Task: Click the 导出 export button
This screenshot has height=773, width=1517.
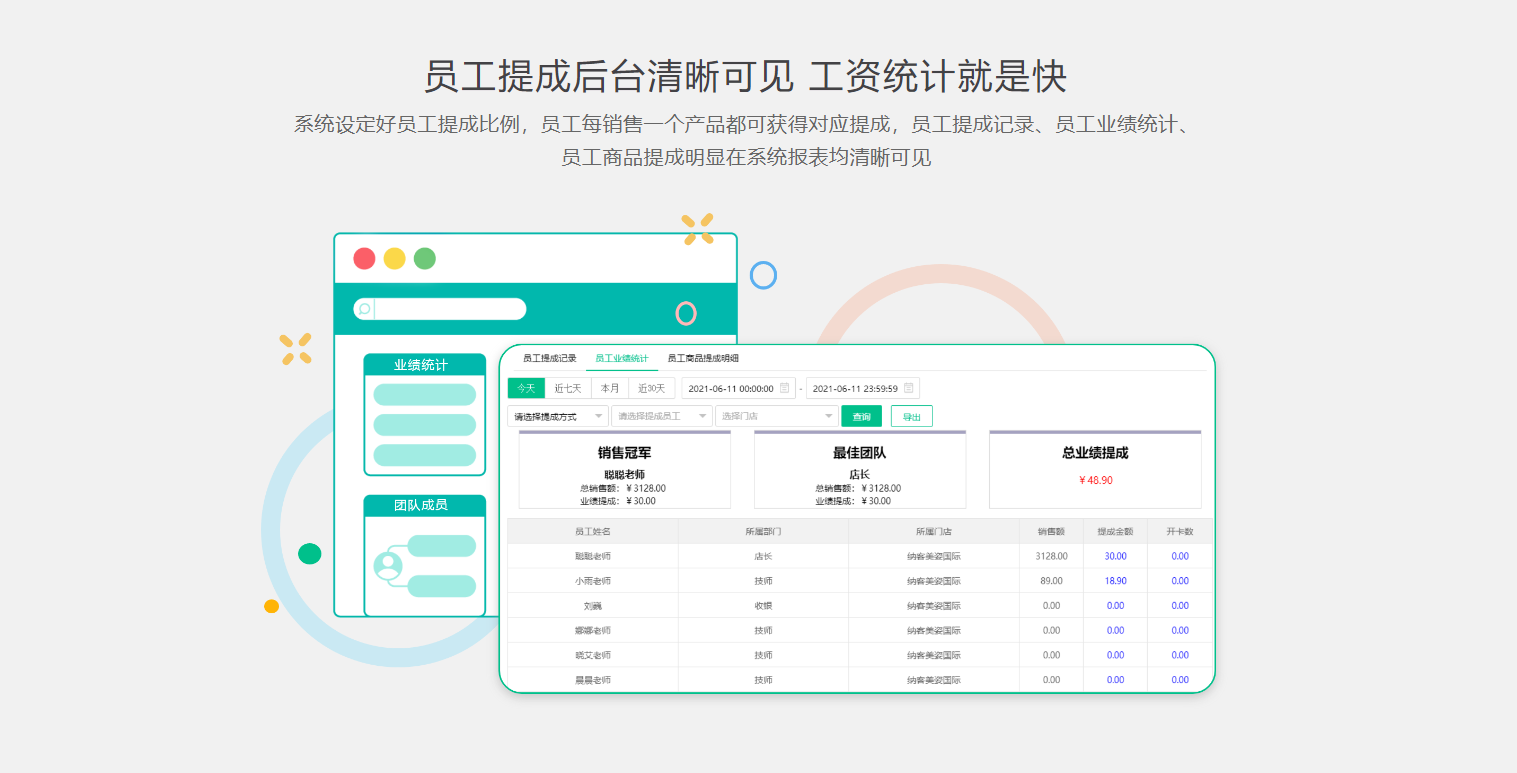Action: pyautogui.click(x=911, y=415)
